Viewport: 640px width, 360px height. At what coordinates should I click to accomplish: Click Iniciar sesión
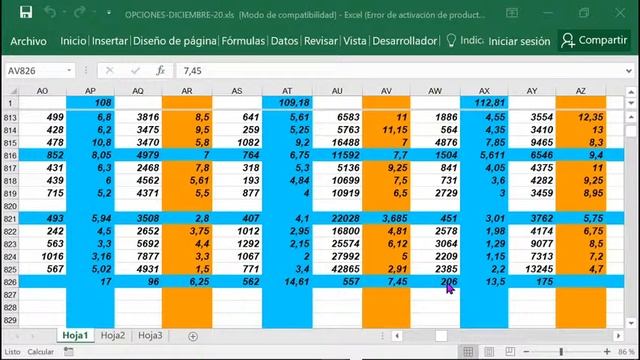[519, 41]
